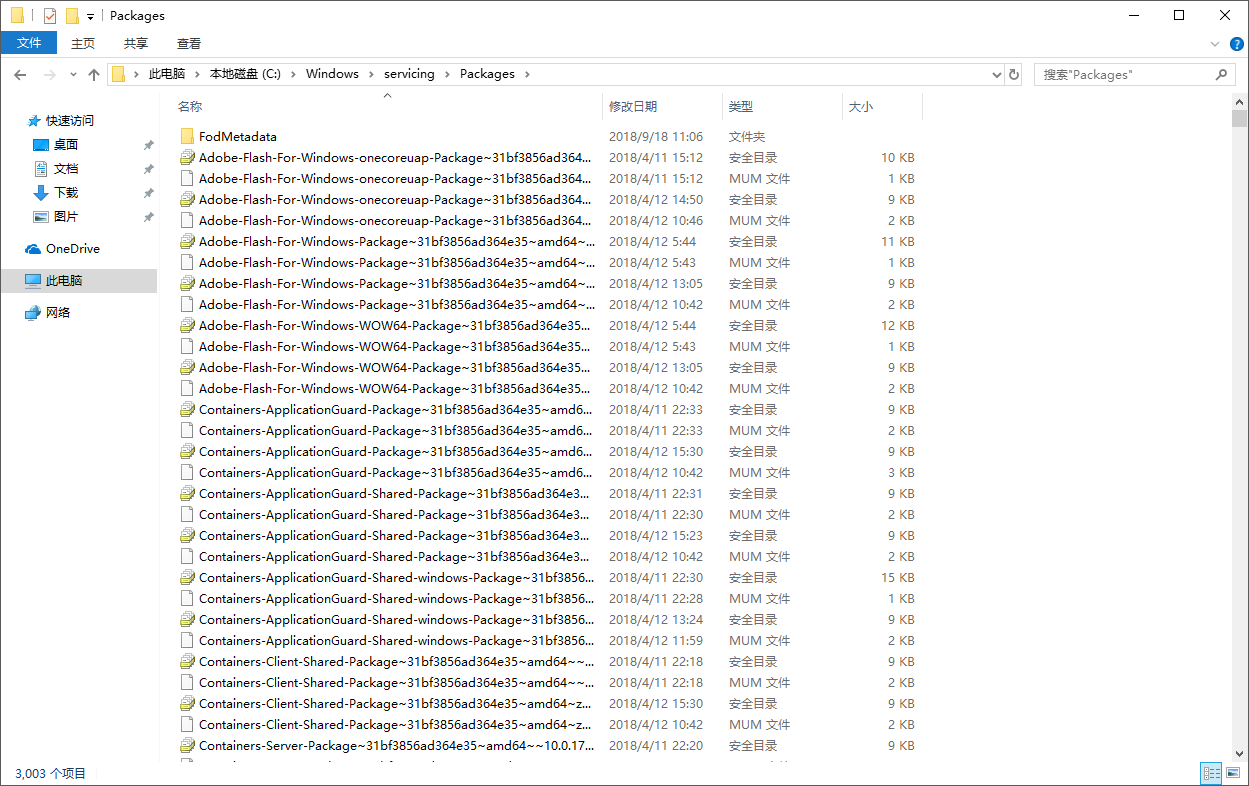Open the FodMetadata folder
The width and height of the screenshot is (1249, 786).
(x=237, y=137)
